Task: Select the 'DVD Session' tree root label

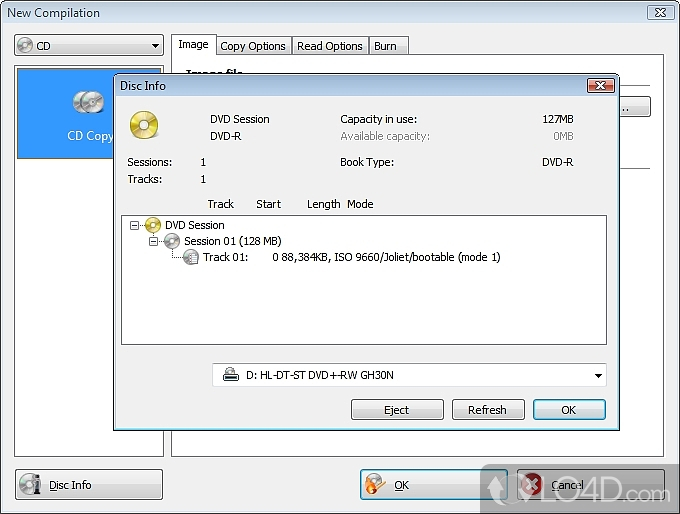Action: coord(195,225)
